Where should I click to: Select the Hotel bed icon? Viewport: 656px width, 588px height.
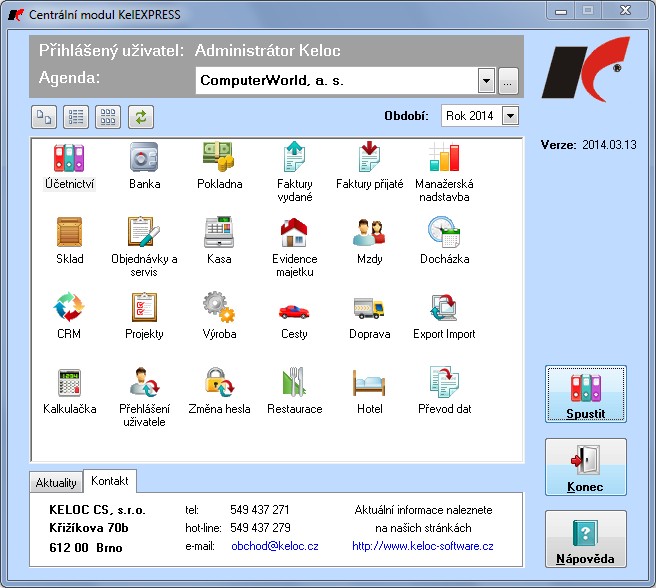click(x=369, y=383)
